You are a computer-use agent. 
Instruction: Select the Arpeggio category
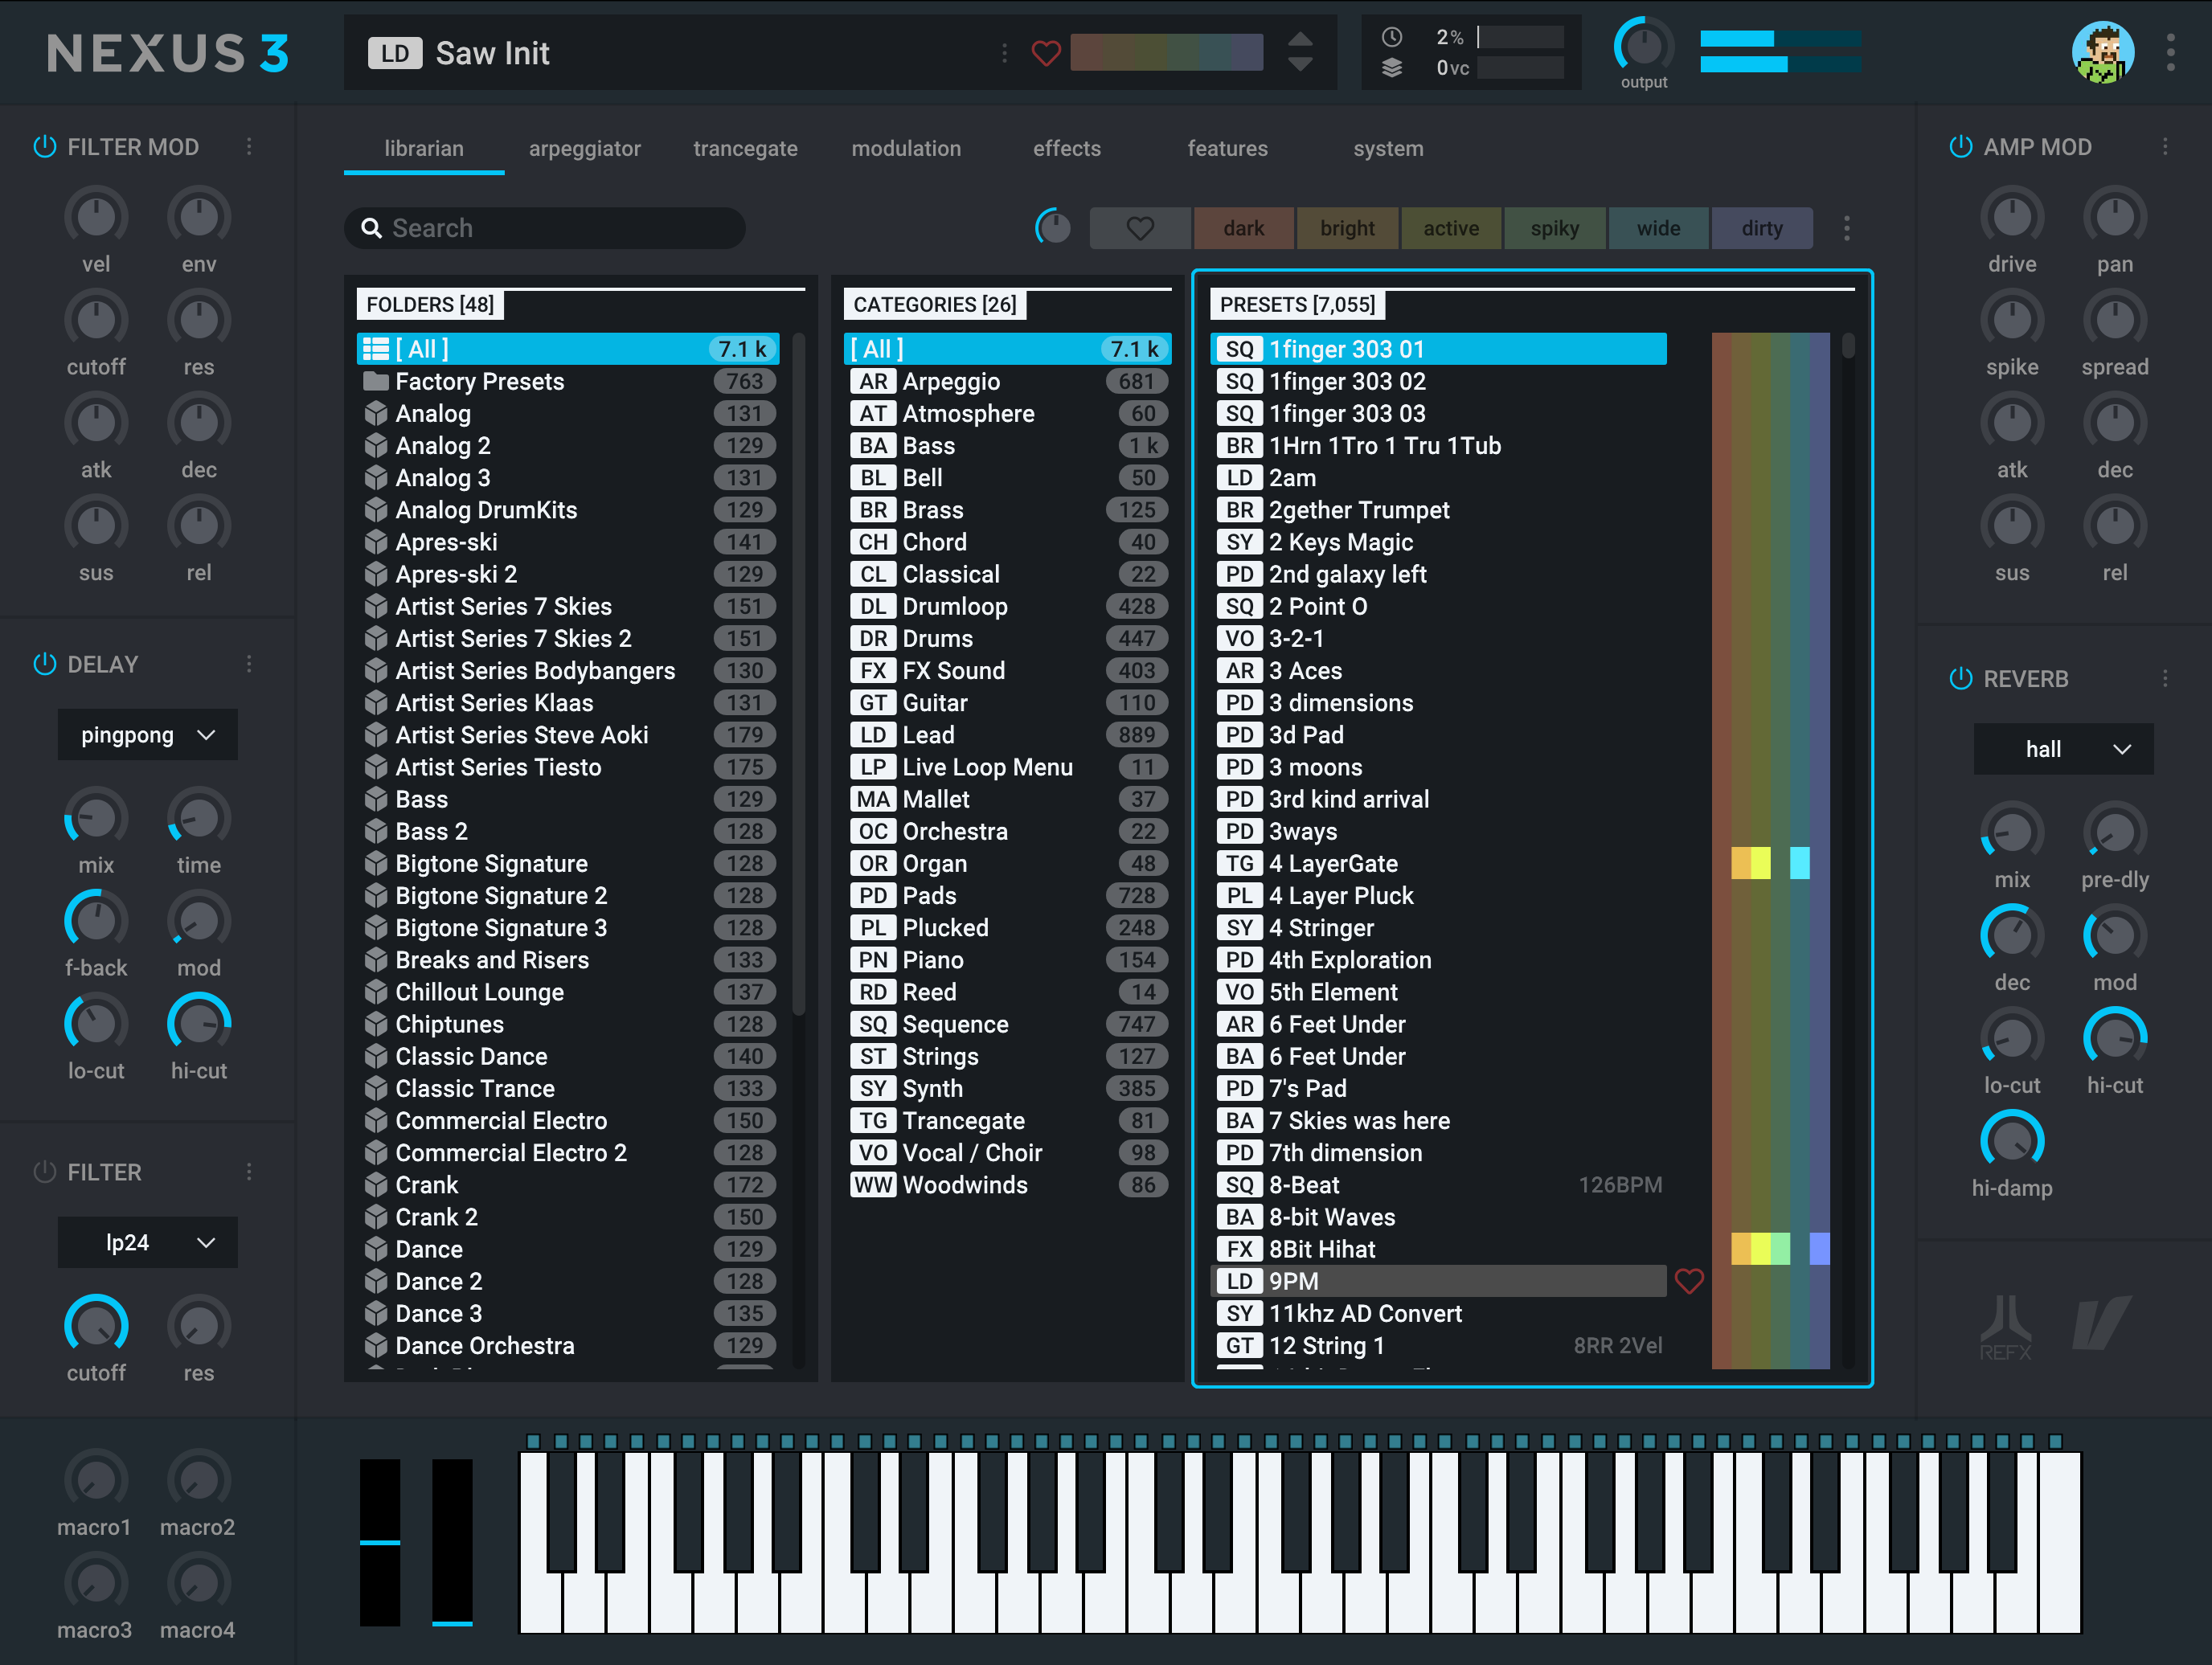[1007, 381]
